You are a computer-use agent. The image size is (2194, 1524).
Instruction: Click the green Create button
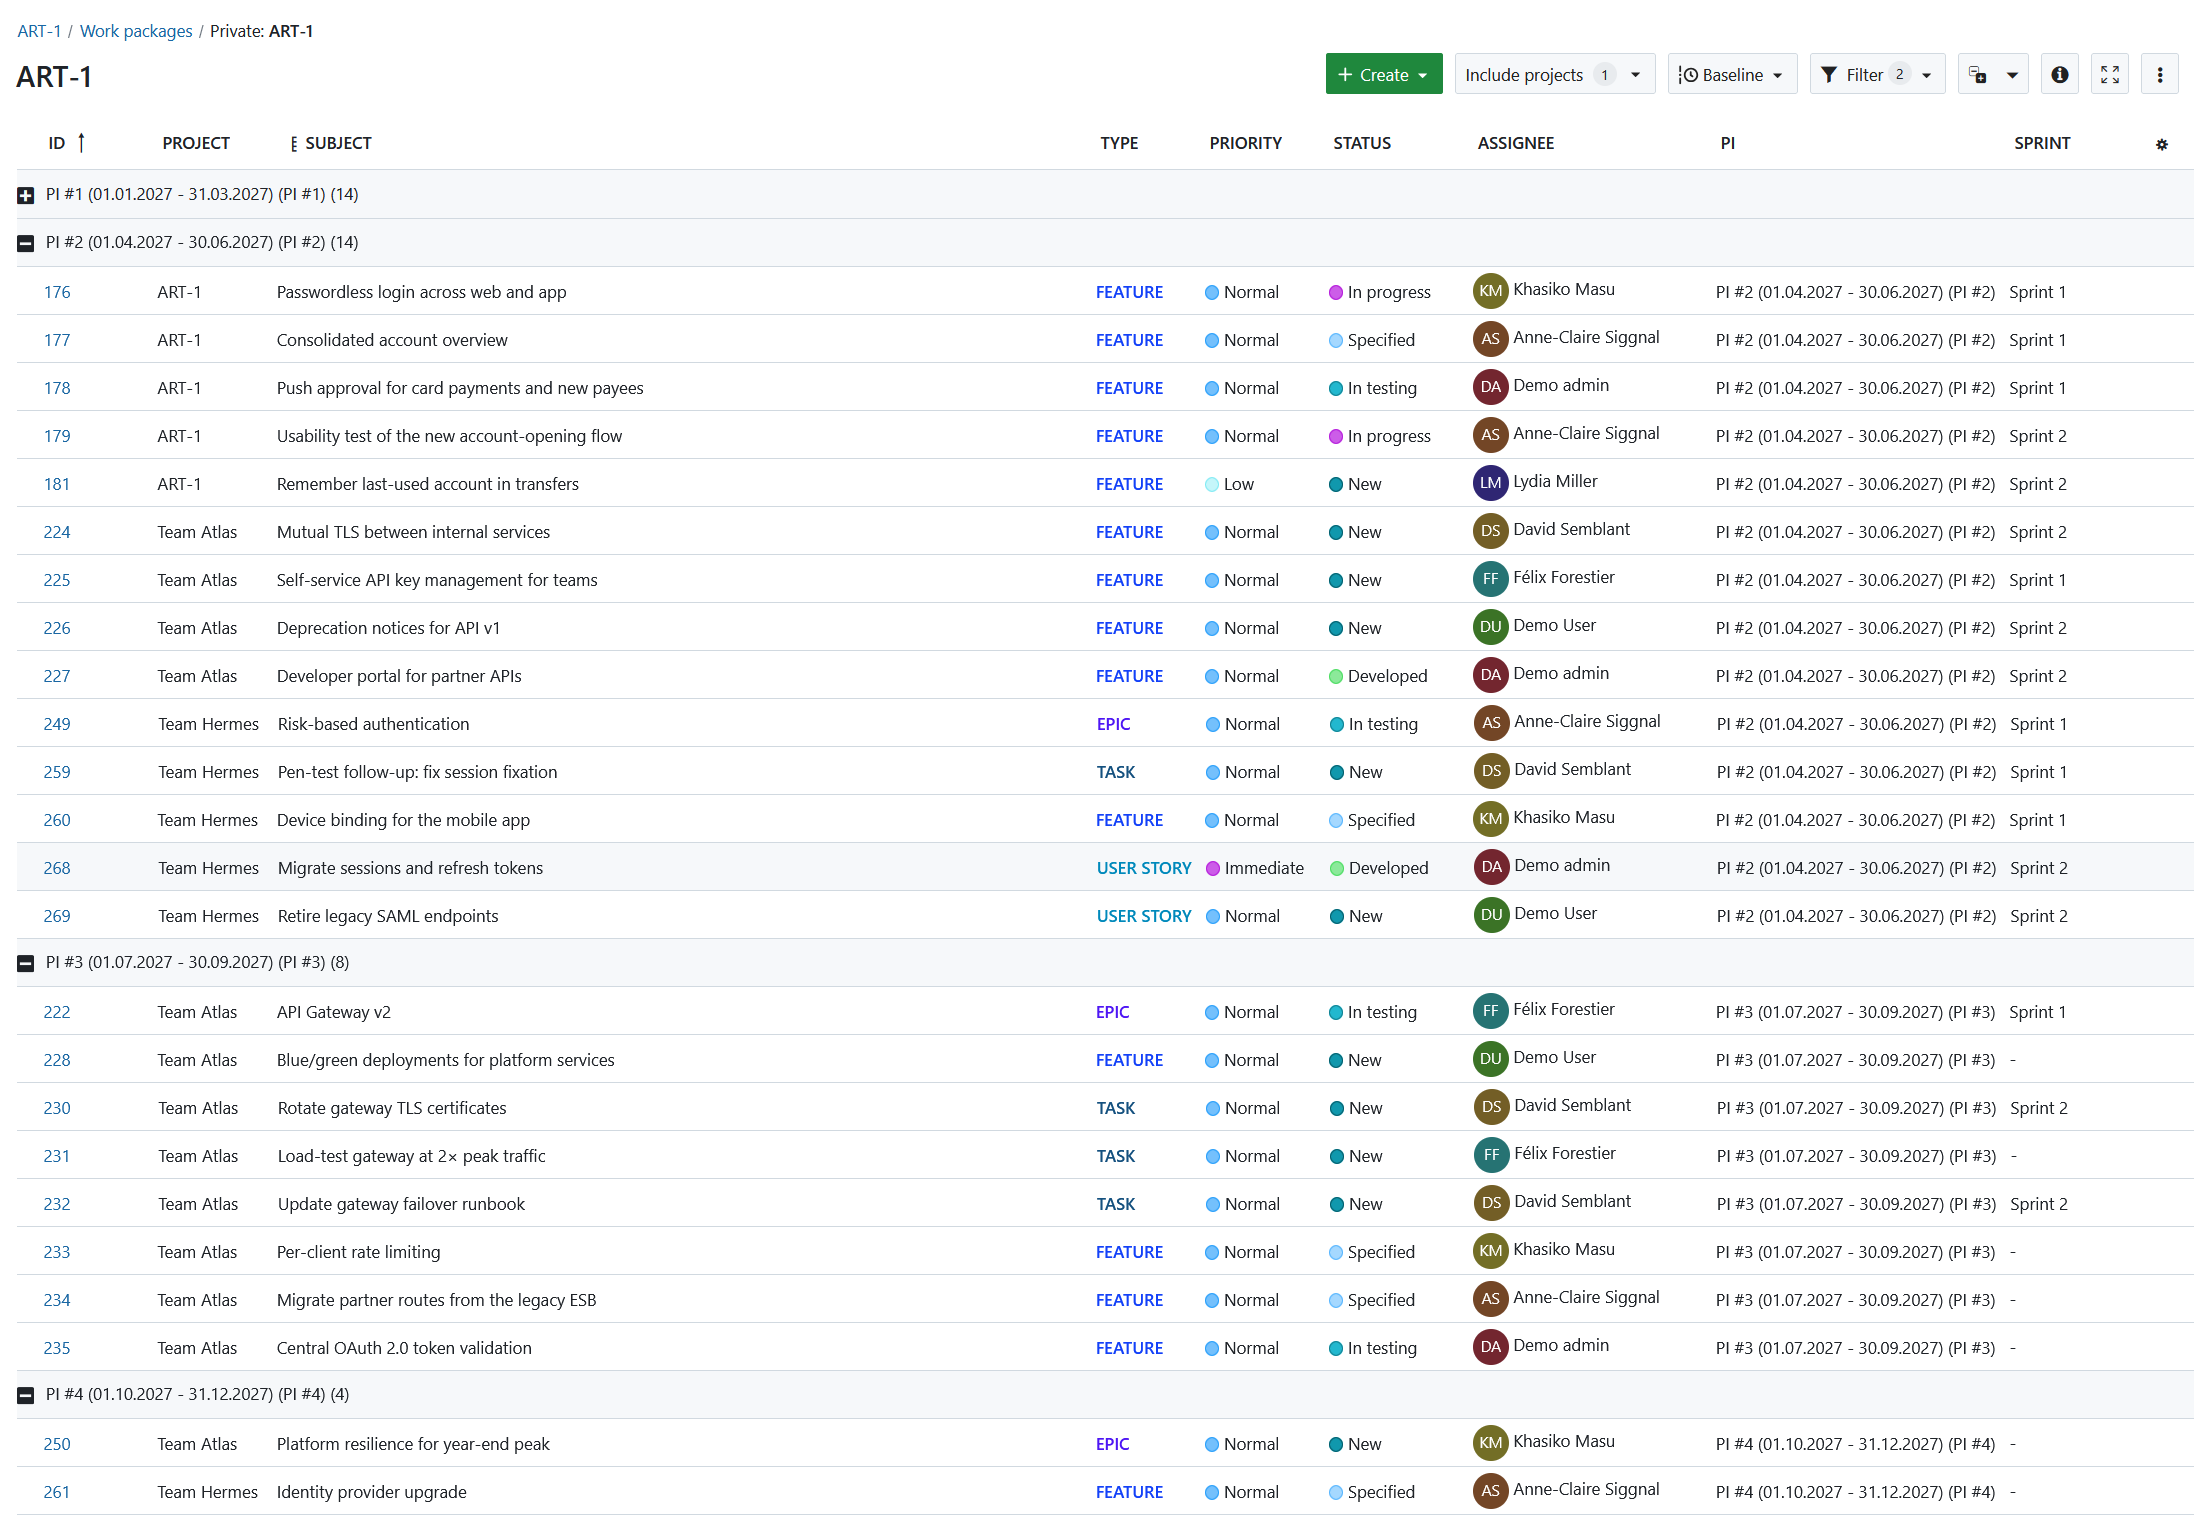[1383, 75]
